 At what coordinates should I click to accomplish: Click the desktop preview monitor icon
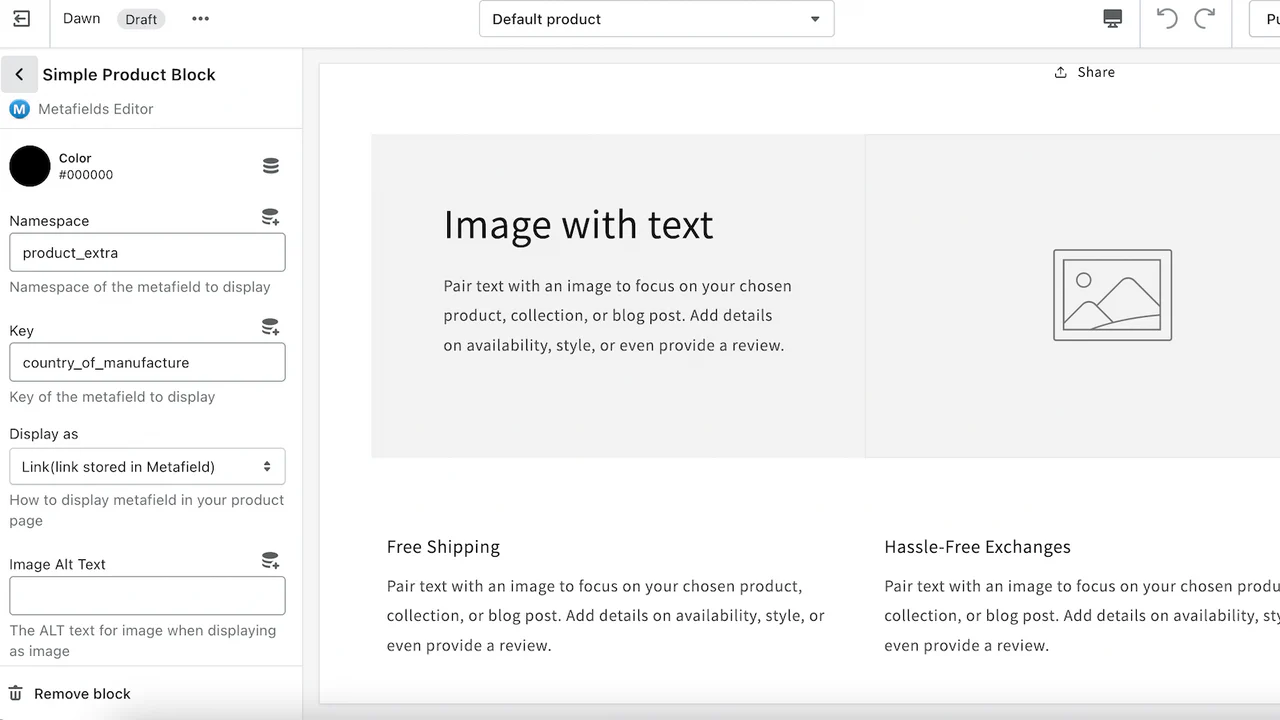coord(1112,19)
